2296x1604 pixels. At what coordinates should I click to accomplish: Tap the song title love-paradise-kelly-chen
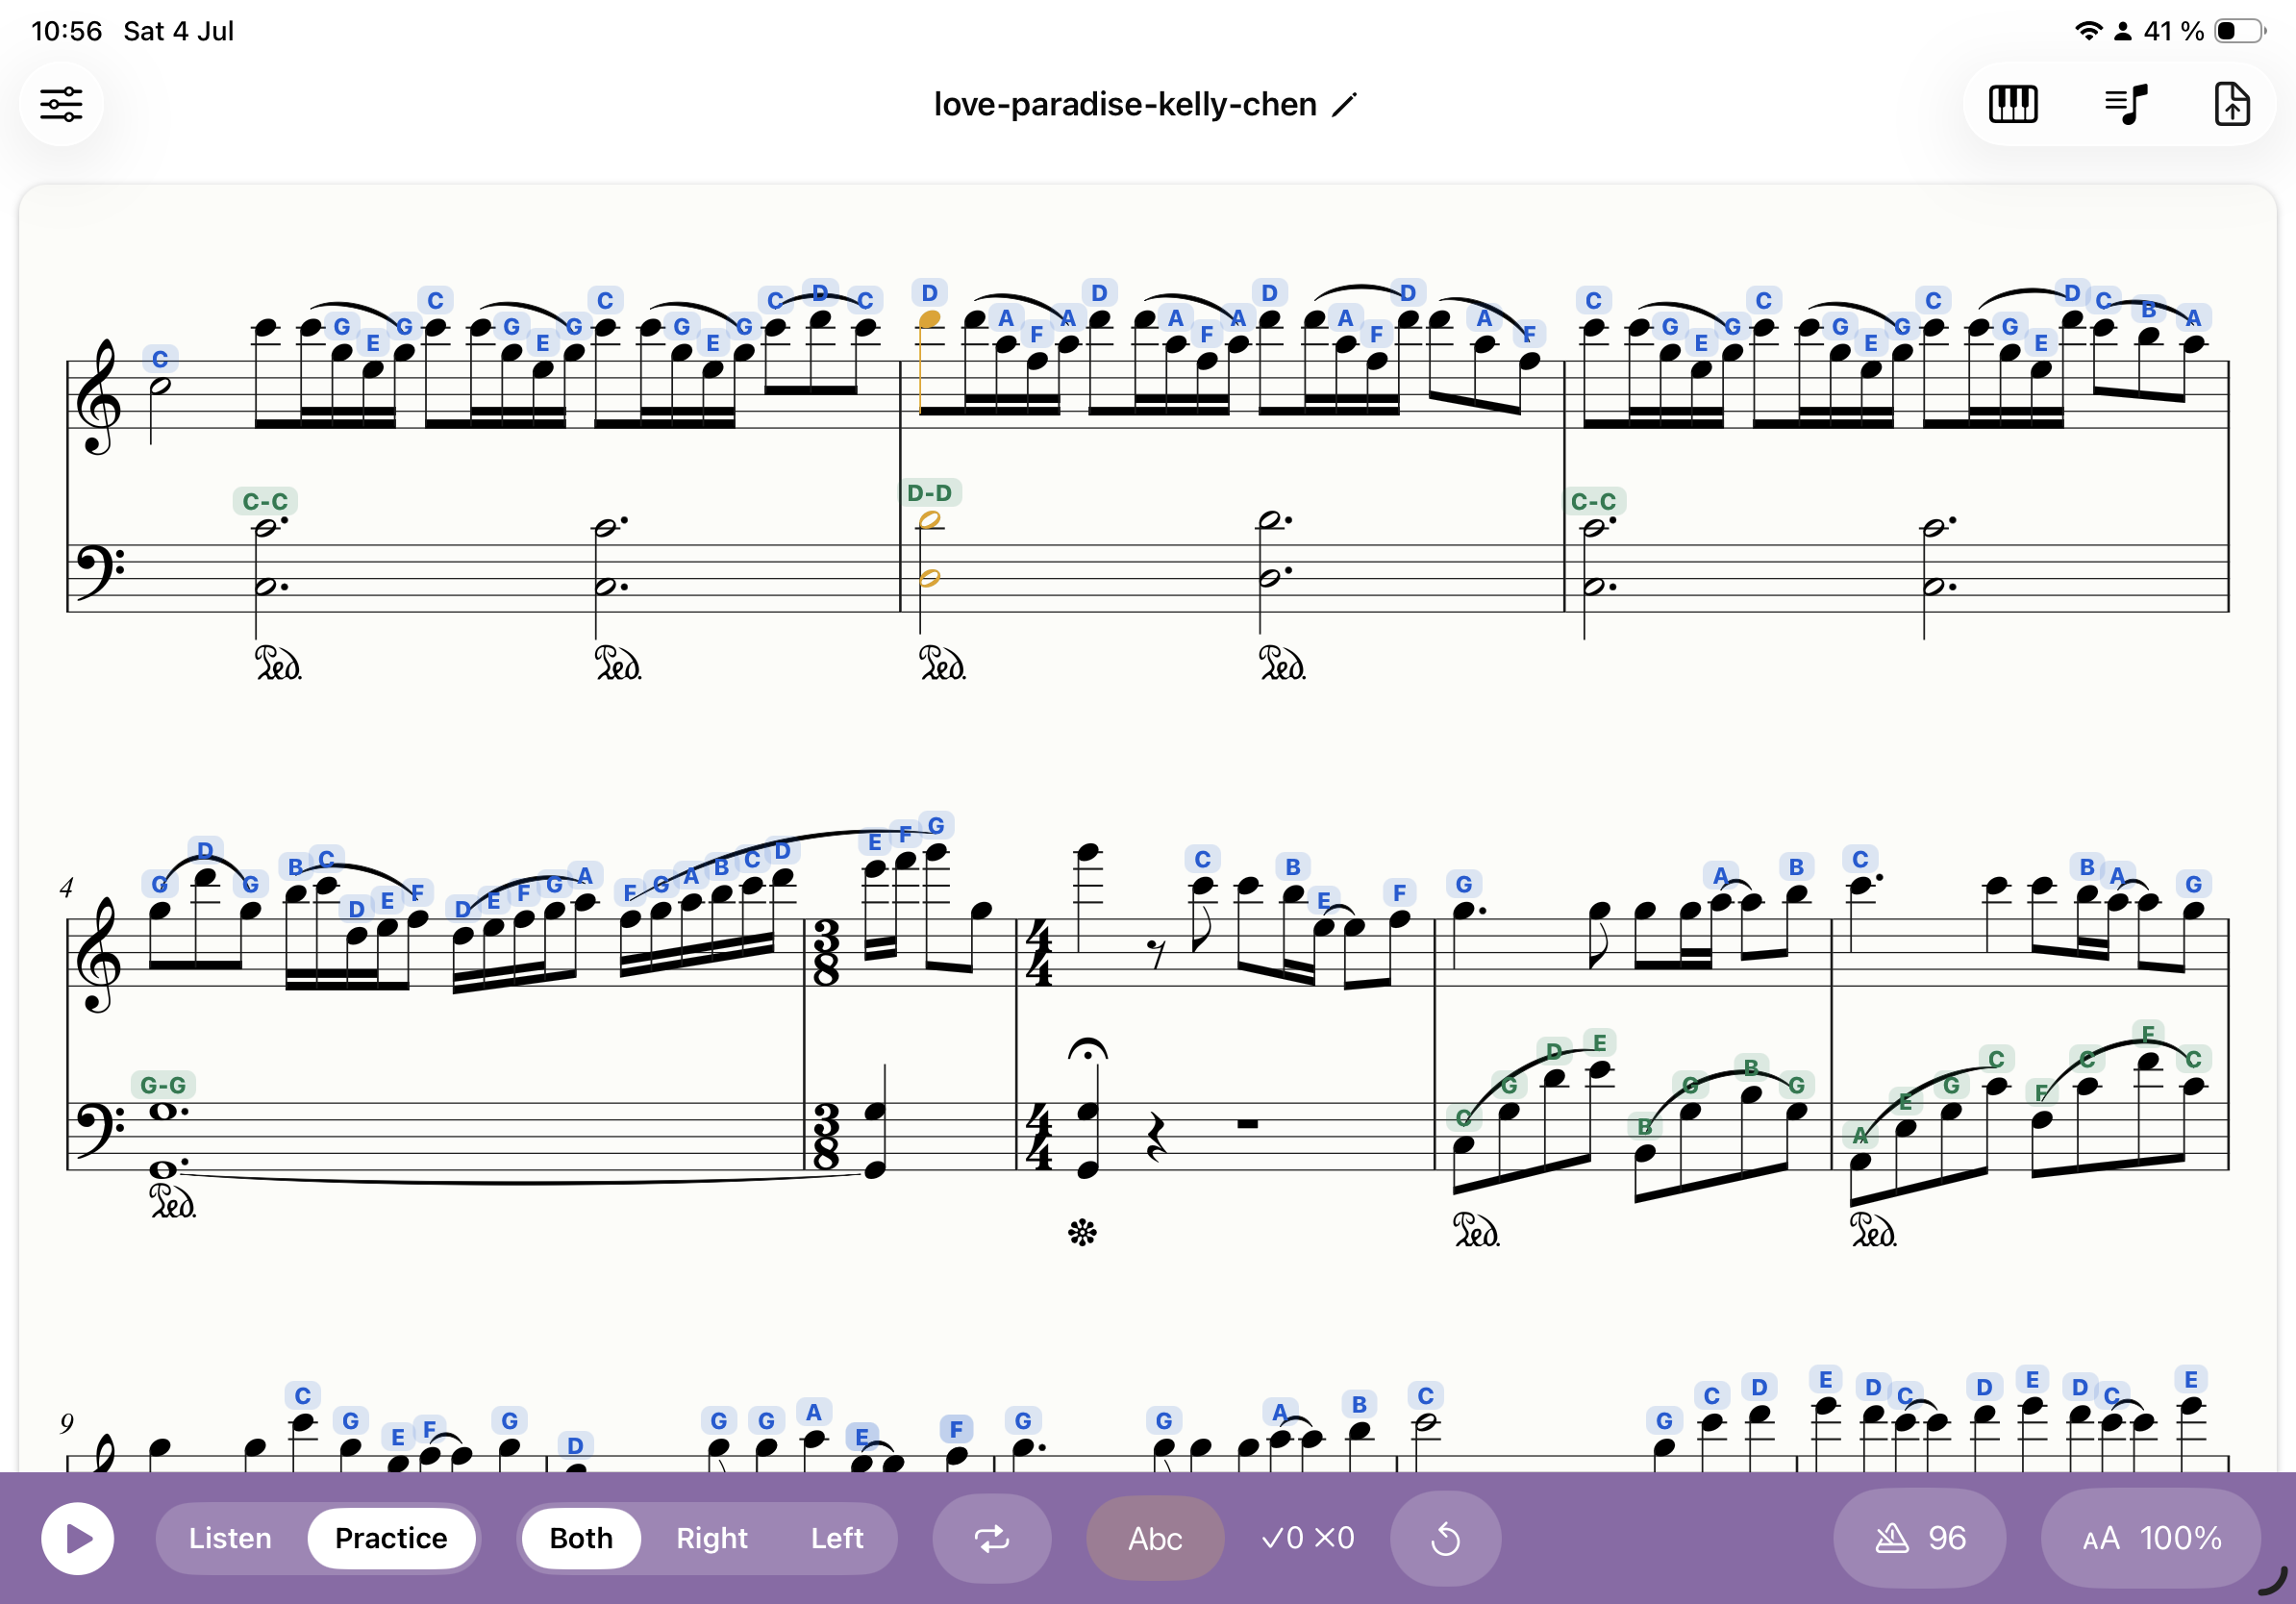[x=1125, y=104]
